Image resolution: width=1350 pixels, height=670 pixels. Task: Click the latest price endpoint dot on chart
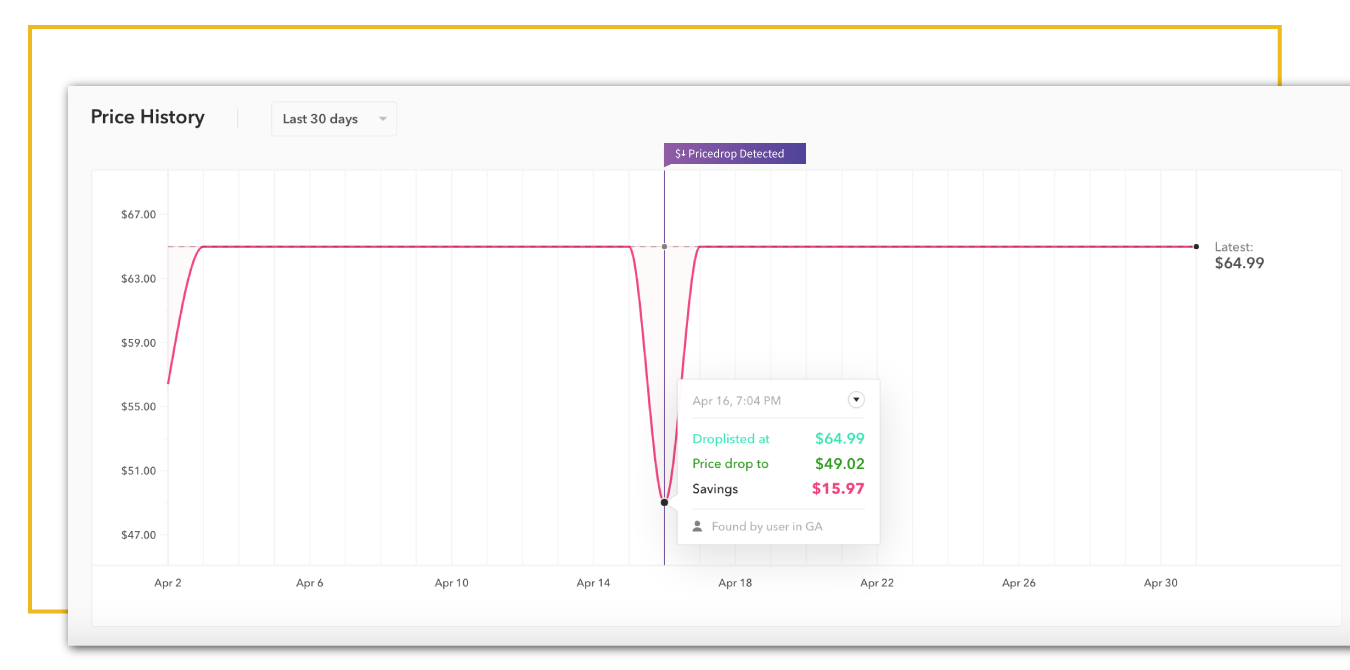click(x=1196, y=246)
